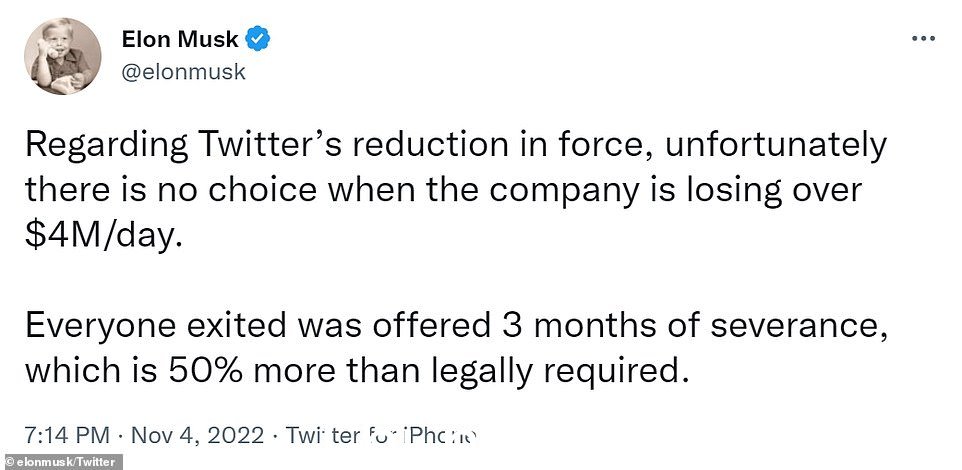Open the @elonmusk handle link
This screenshot has width=962, height=470.
click(183, 72)
